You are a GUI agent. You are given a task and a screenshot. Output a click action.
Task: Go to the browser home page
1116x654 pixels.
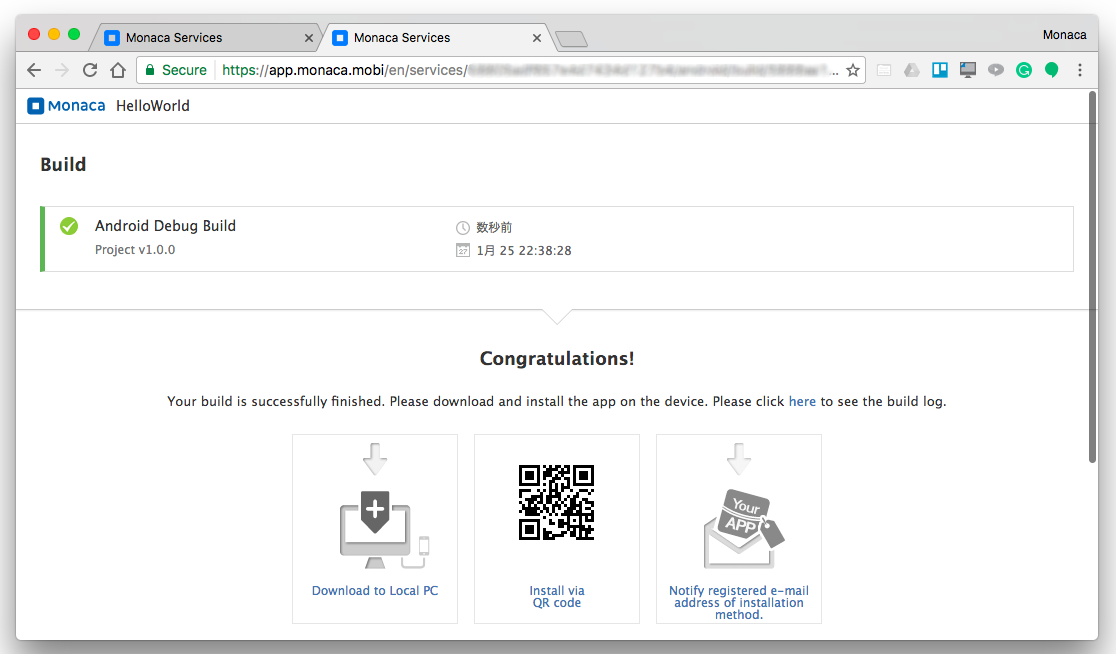tap(118, 70)
